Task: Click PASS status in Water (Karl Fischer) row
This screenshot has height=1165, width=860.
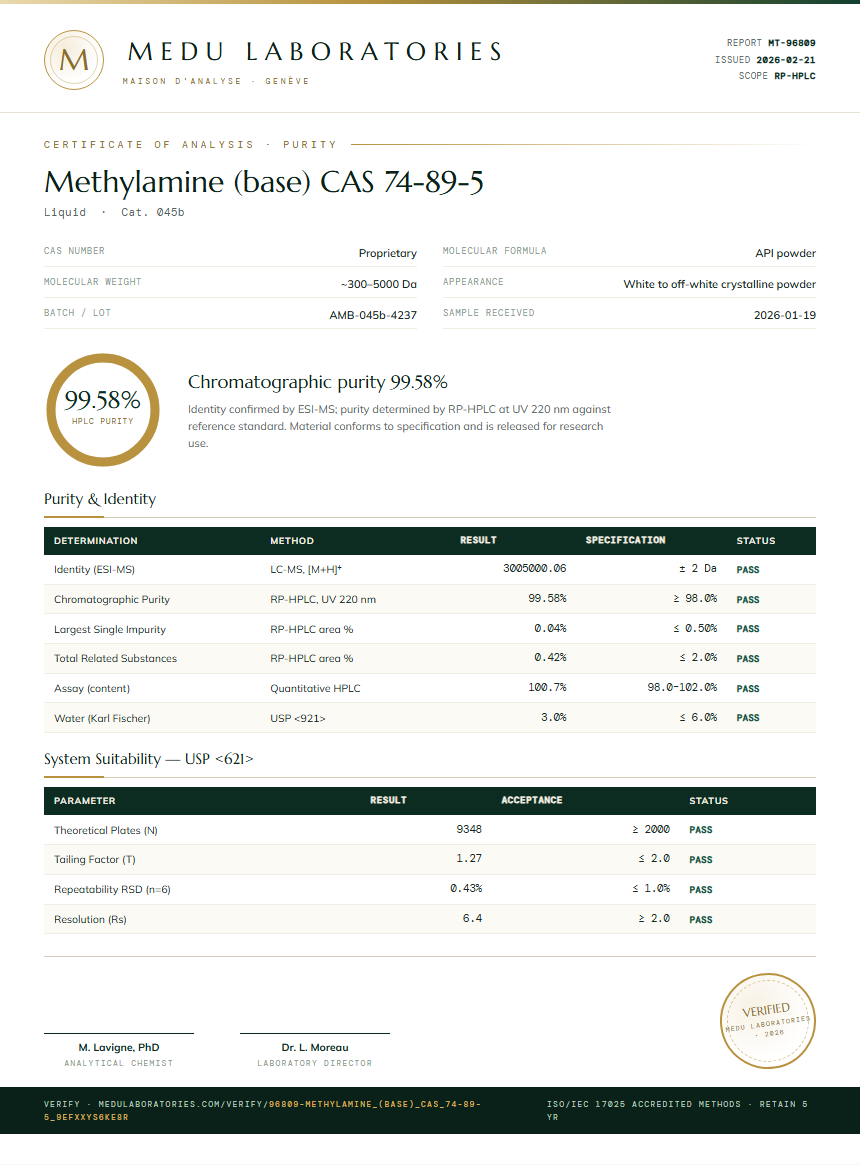Action: tap(748, 718)
